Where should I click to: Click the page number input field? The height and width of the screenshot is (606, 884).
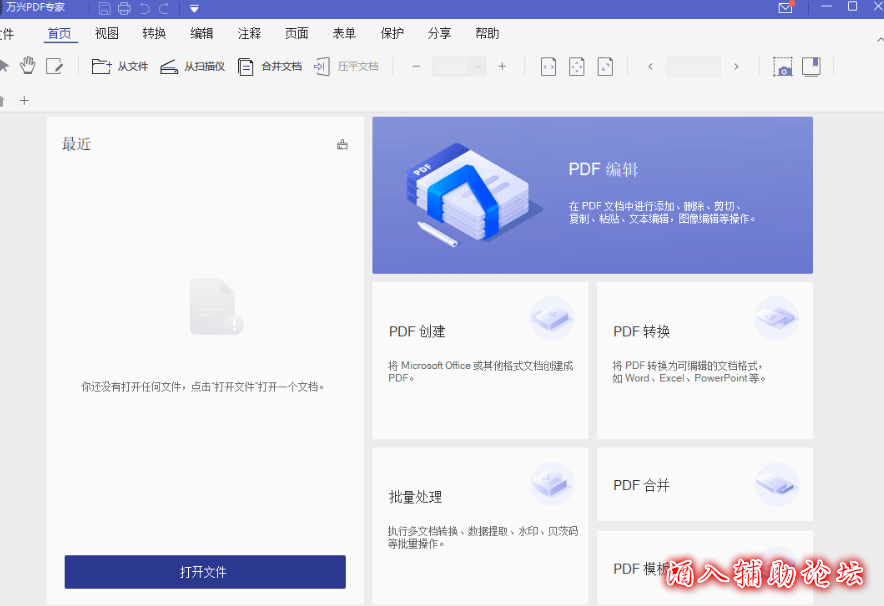(x=693, y=67)
